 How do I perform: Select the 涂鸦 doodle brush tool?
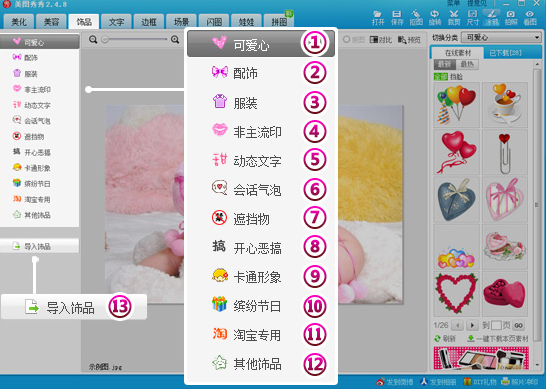[x=492, y=17]
